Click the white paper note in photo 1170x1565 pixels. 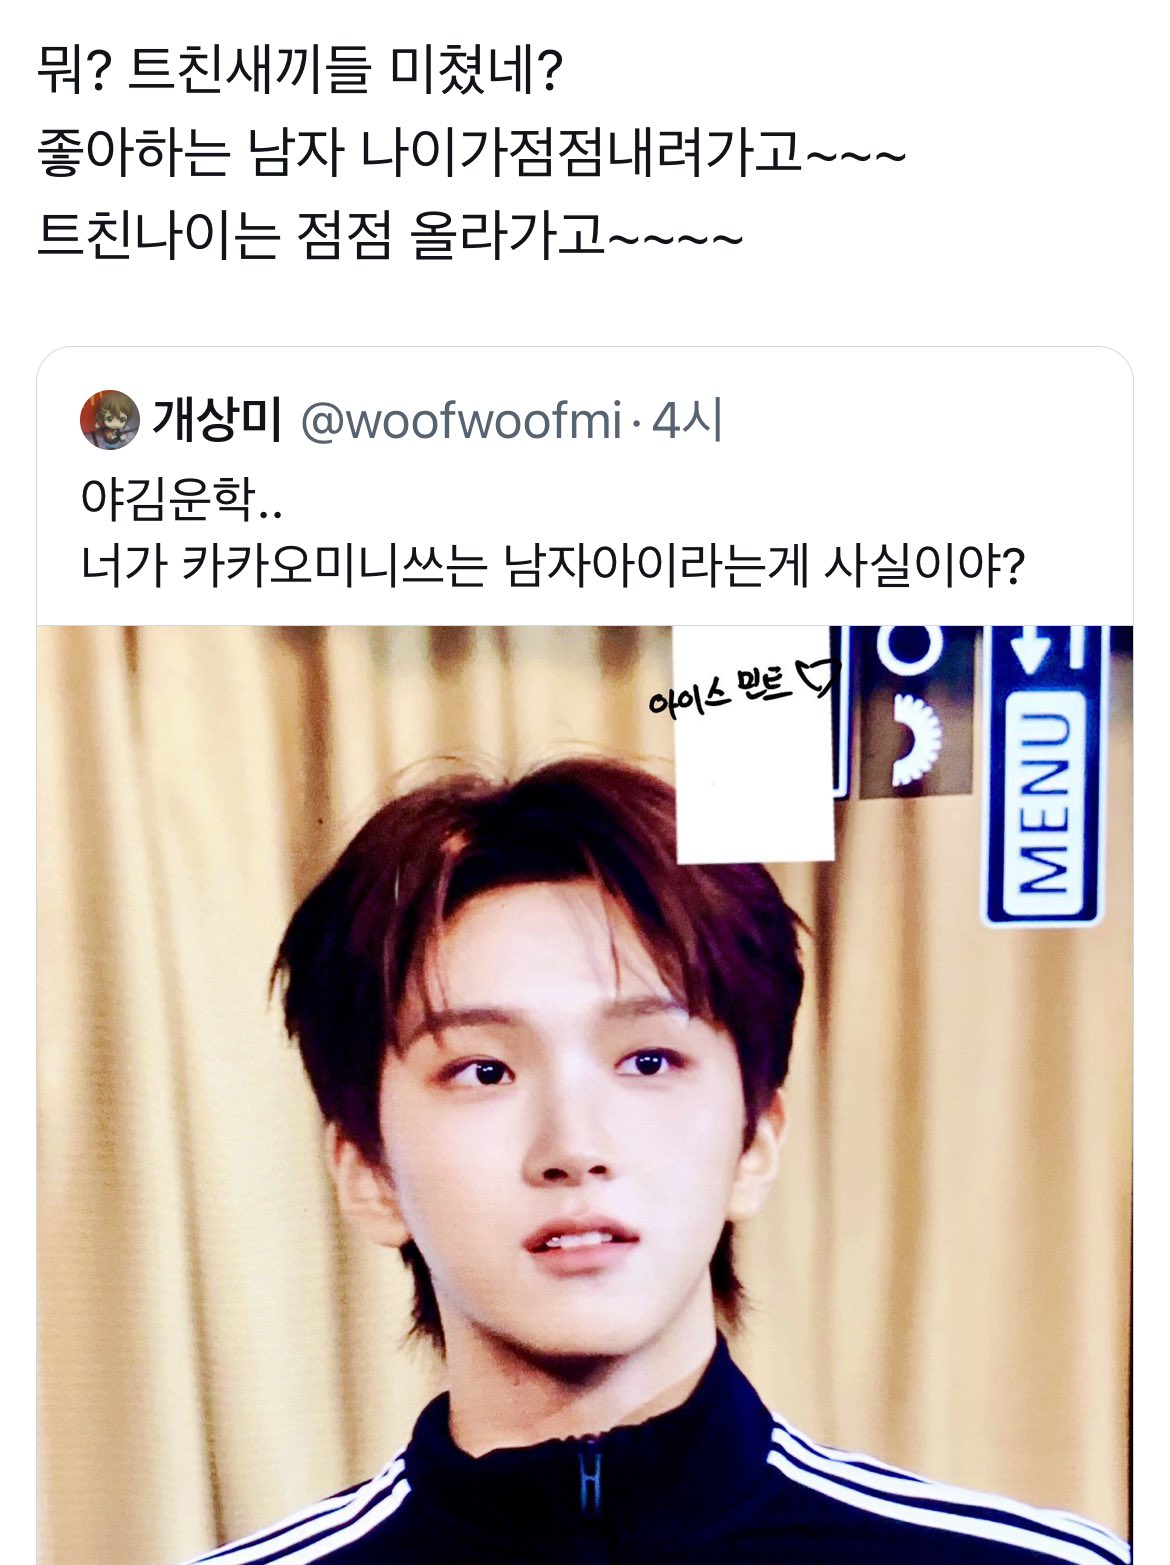click(x=755, y=745)
